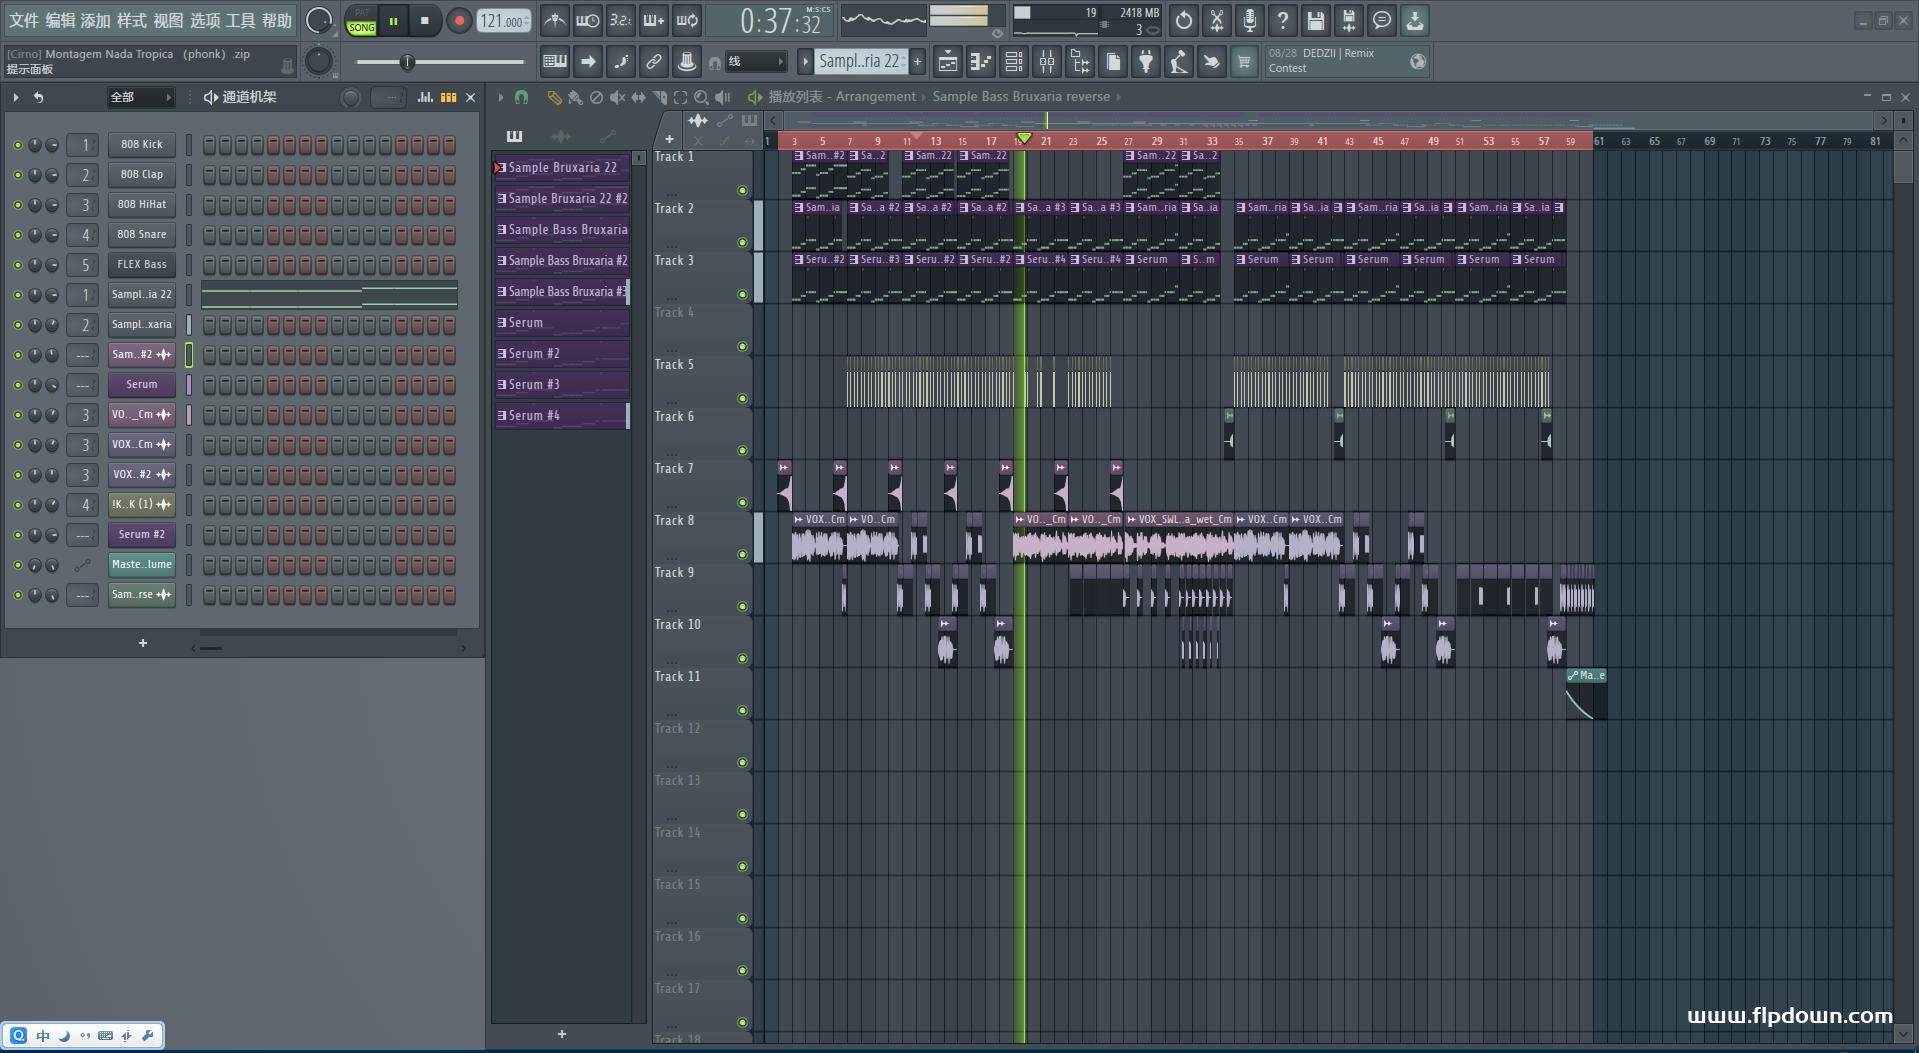
Task: Click the FLEX Bass channel button
Action: click(x=141, y=265)
